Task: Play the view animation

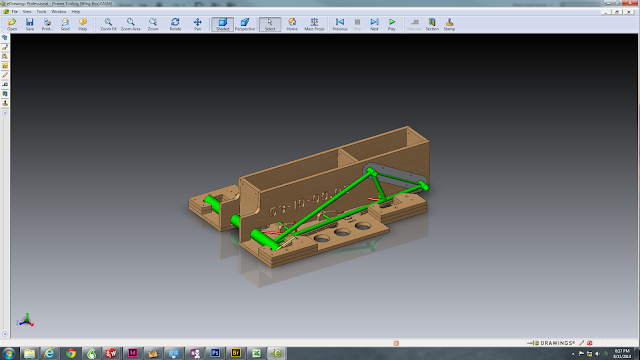Action: pyautogui.click(x=392, y=24)
